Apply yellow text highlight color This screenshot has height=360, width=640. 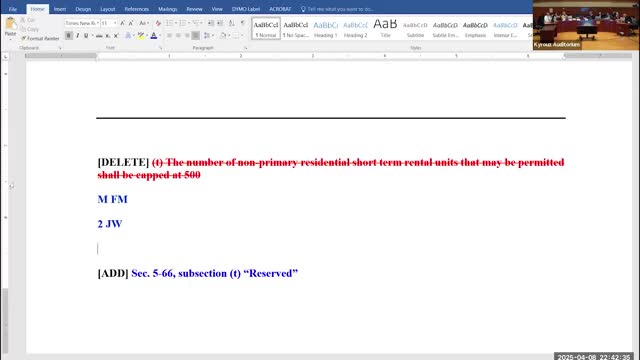pos(140,36)
